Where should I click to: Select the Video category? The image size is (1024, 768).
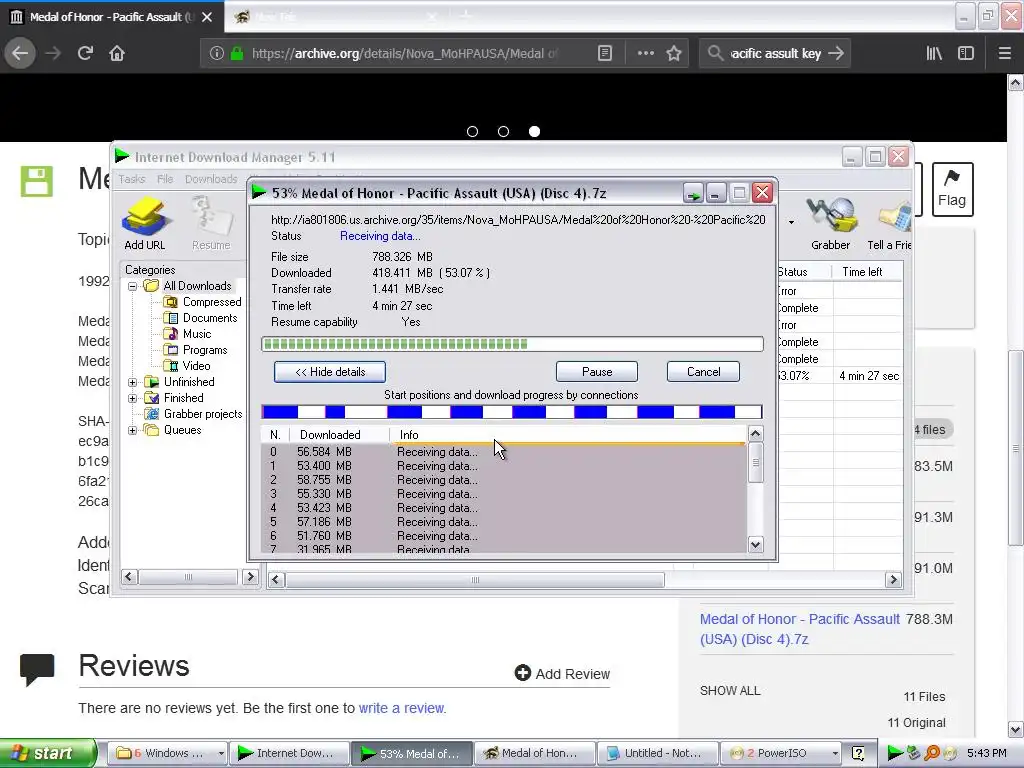tap(196, 366)
